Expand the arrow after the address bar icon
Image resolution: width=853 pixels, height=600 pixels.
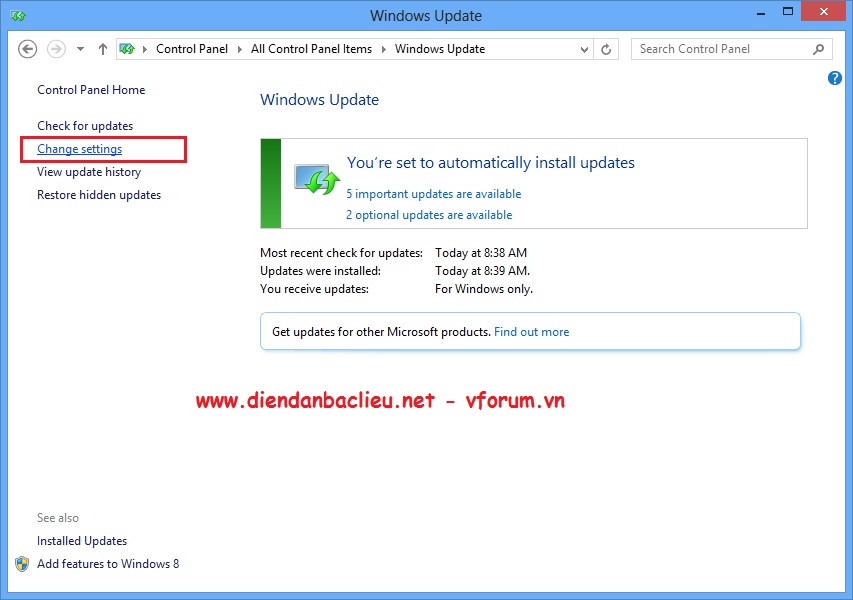145,49
